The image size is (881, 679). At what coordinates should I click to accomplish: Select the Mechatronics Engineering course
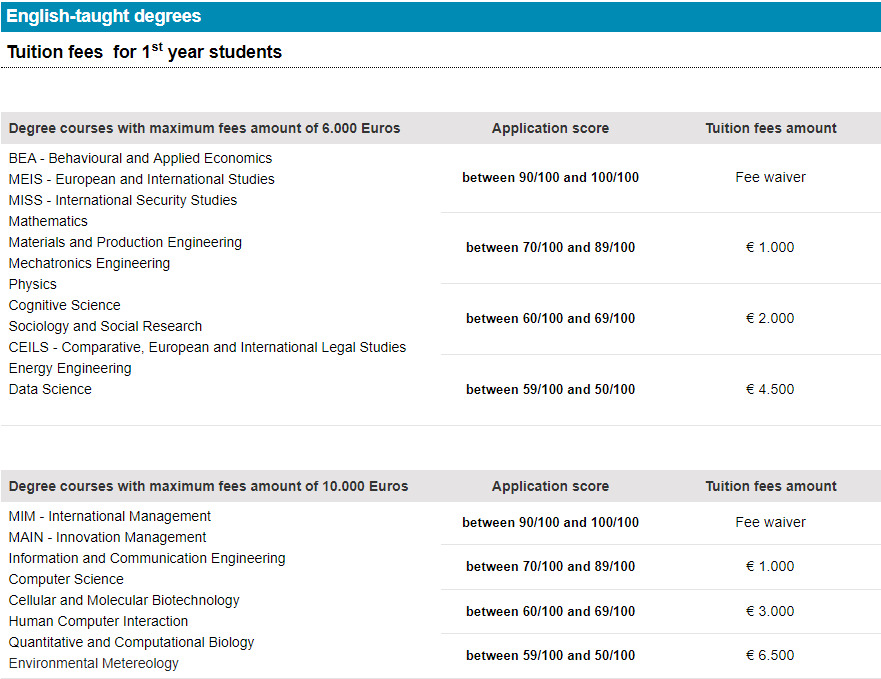tap(89, 263)
